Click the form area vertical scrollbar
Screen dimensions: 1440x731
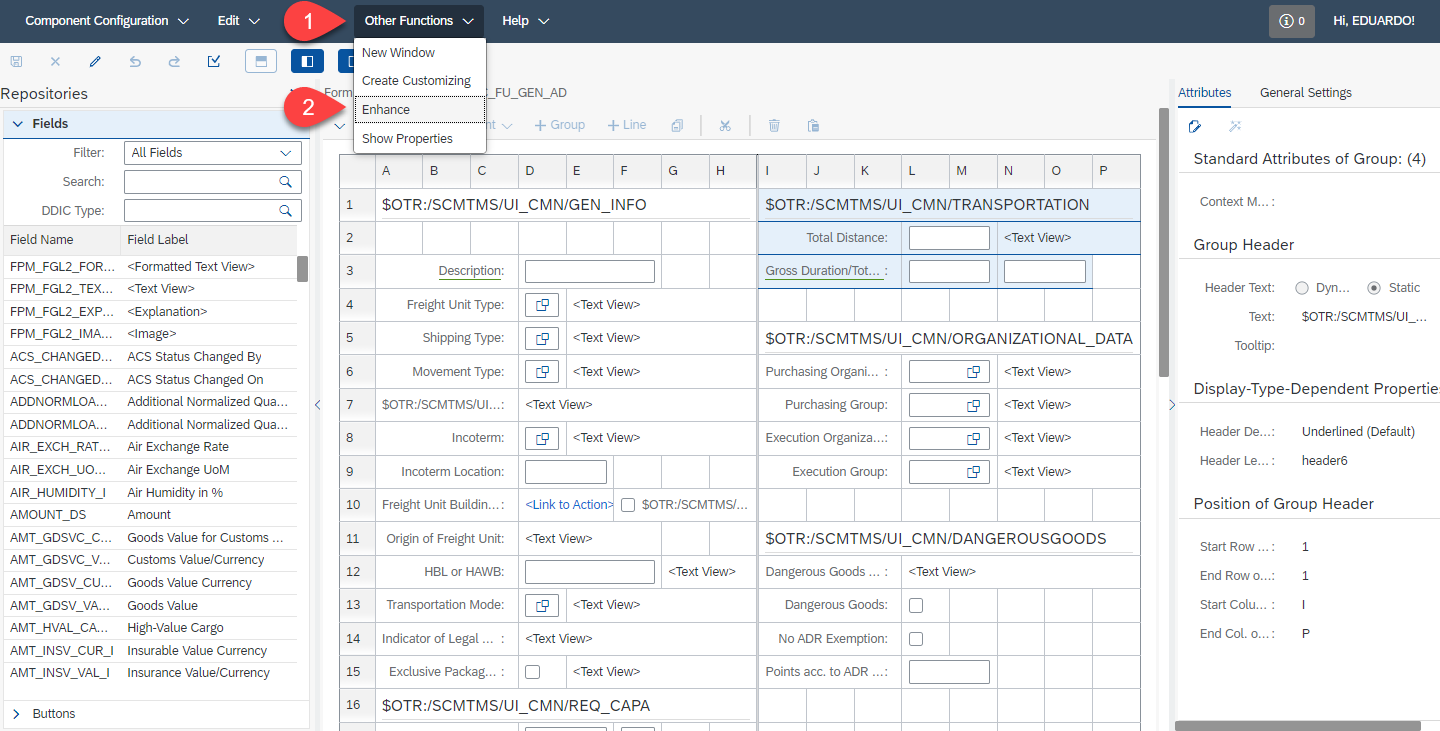1163,242
